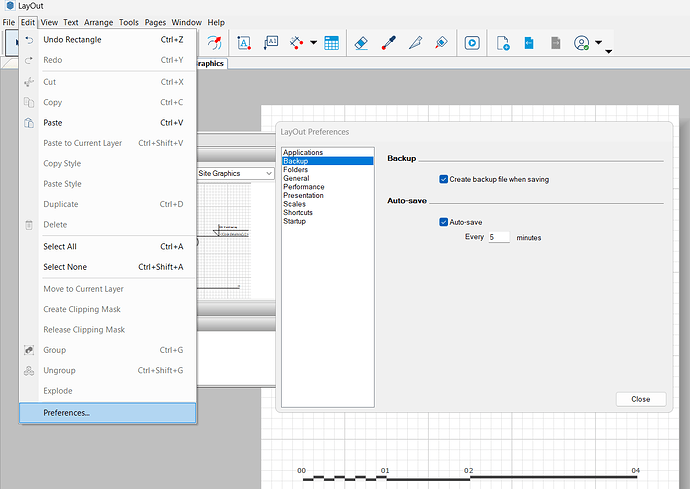
Task: Choose Preferences... from the Edit menu
Action: 66,413
